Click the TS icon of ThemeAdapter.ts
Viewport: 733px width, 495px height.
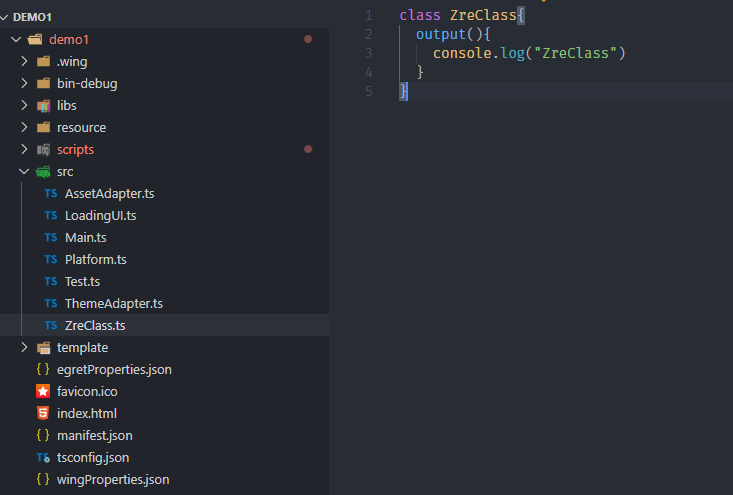click(50, 303)
